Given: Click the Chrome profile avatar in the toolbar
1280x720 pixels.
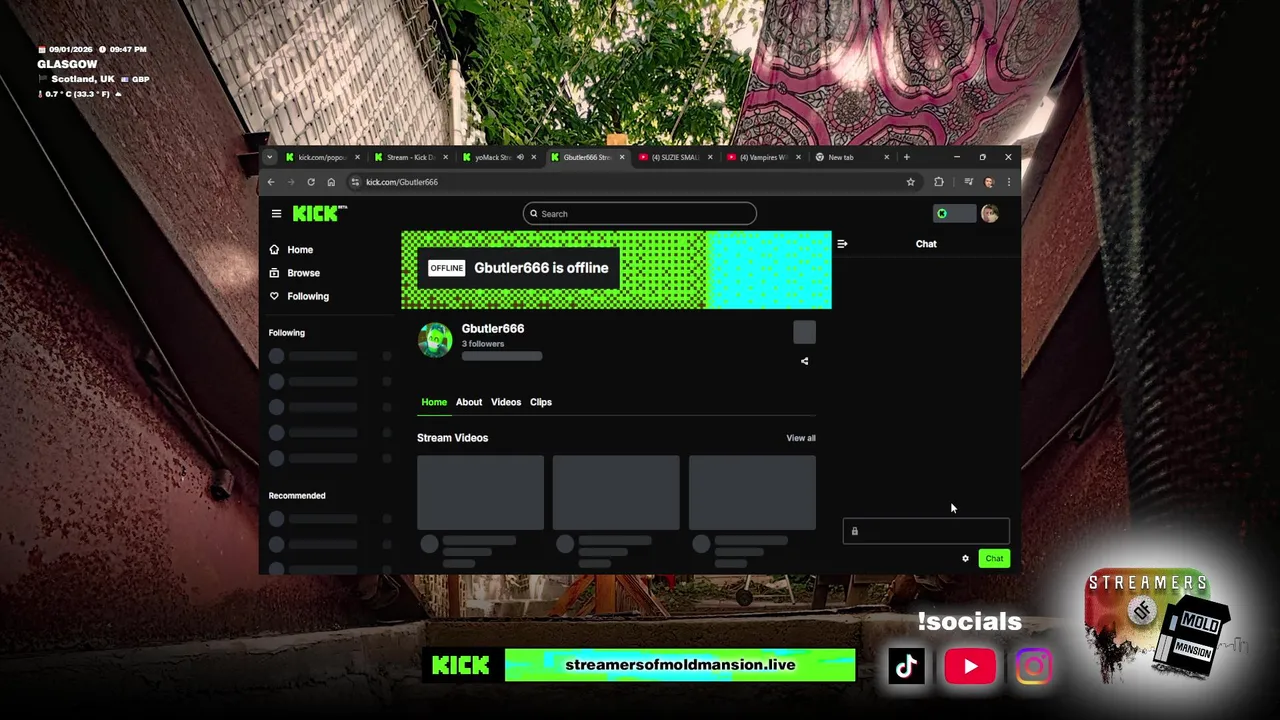Looking at the screenshot, I should 989,182.
